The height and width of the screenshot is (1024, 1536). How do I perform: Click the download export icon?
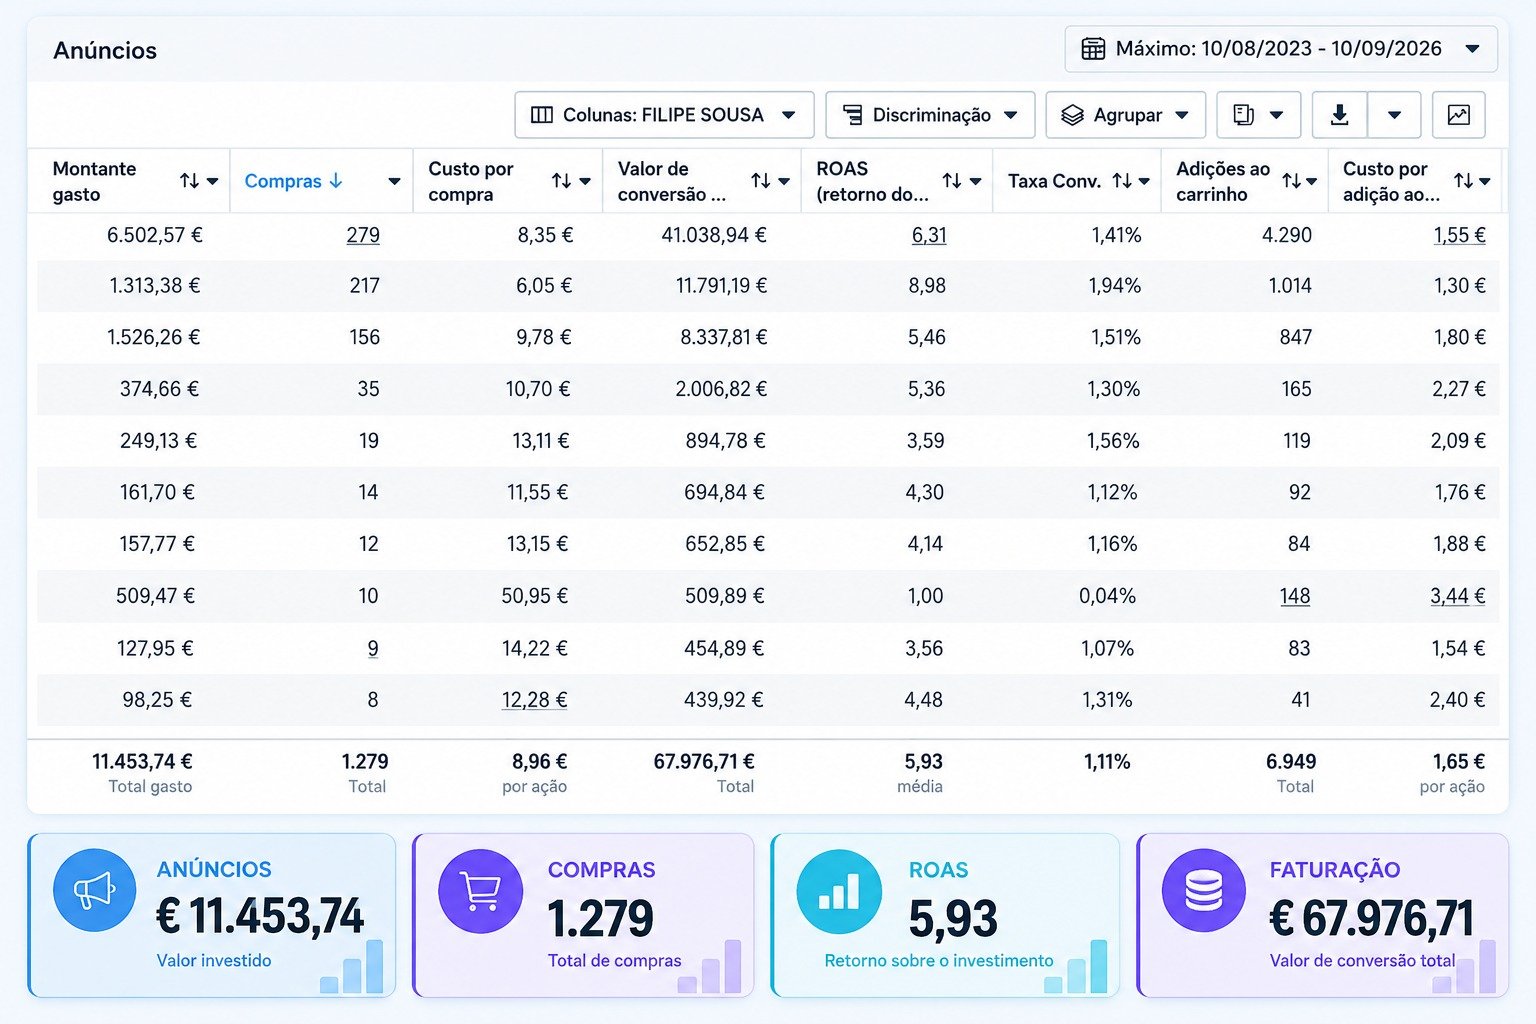point(1340,115)
